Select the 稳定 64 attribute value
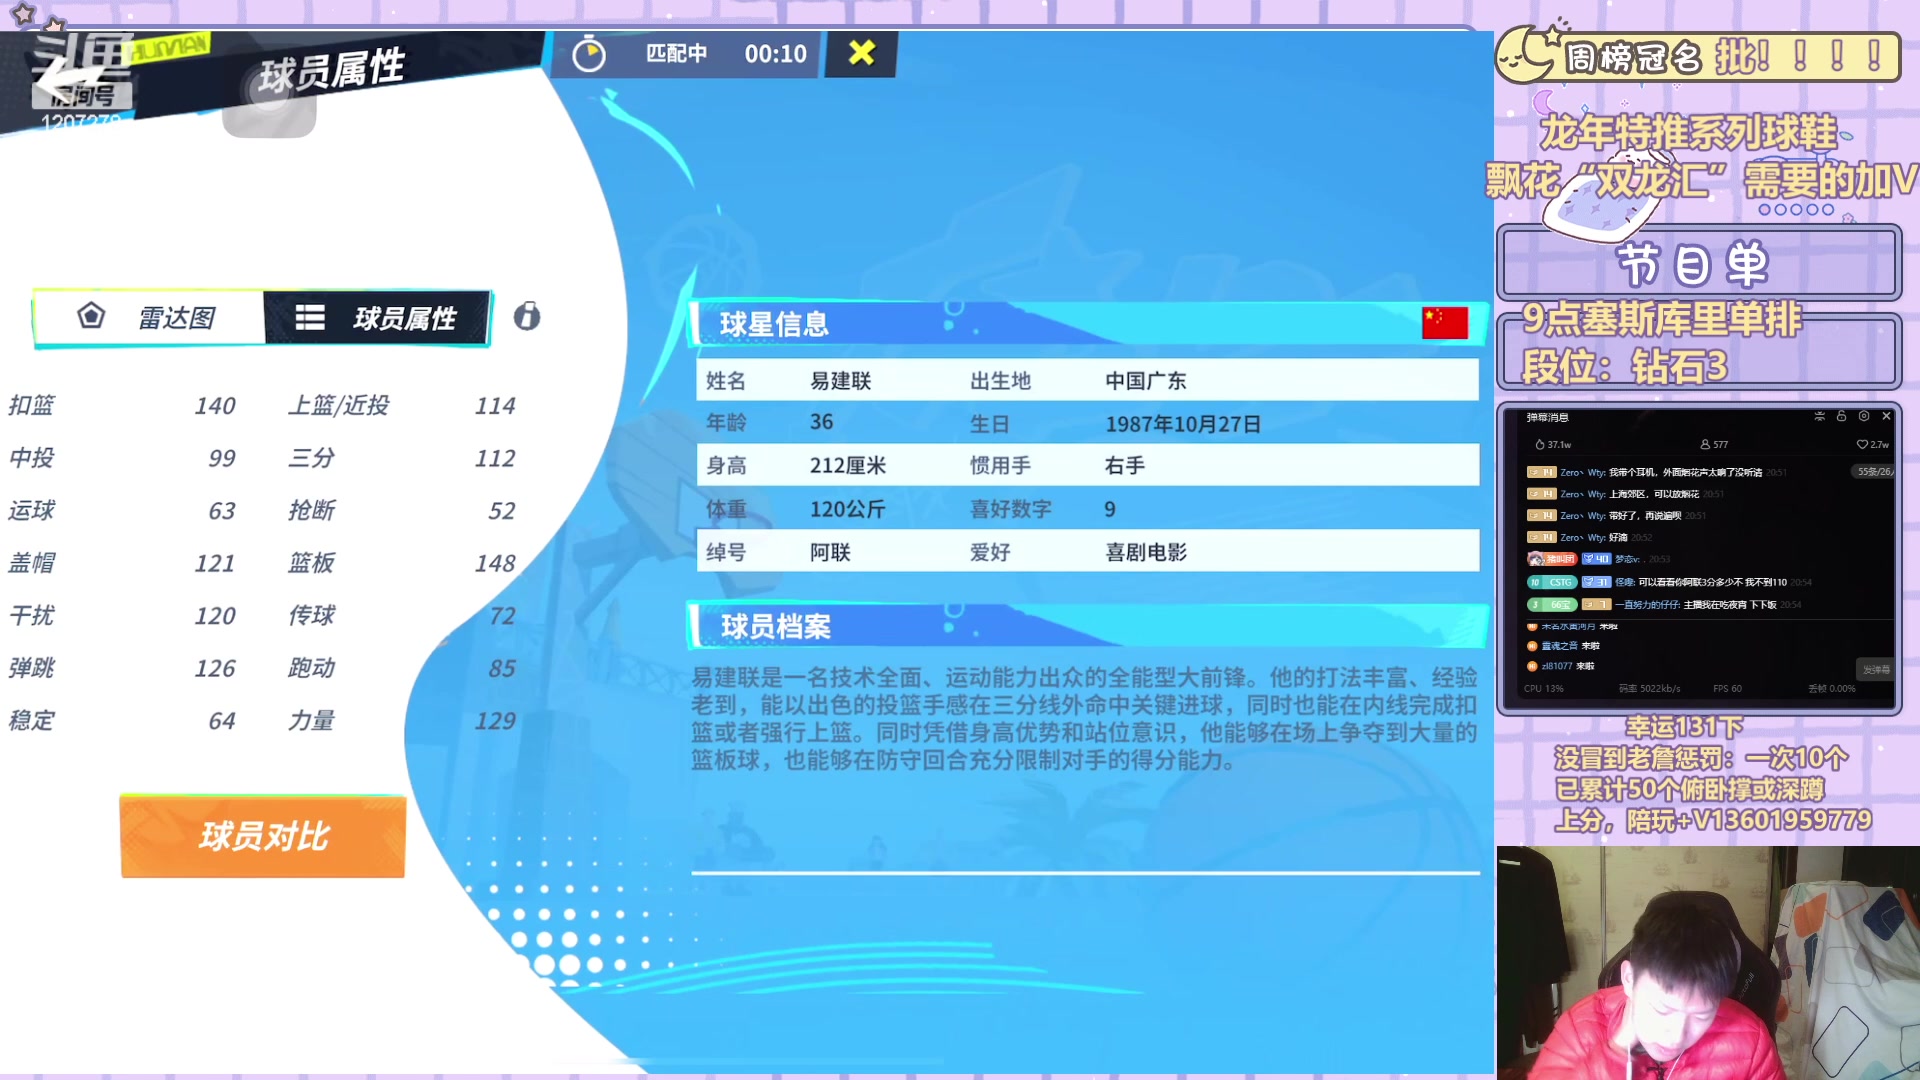This screenshot has height=1080, width=1920. (222, 721)
